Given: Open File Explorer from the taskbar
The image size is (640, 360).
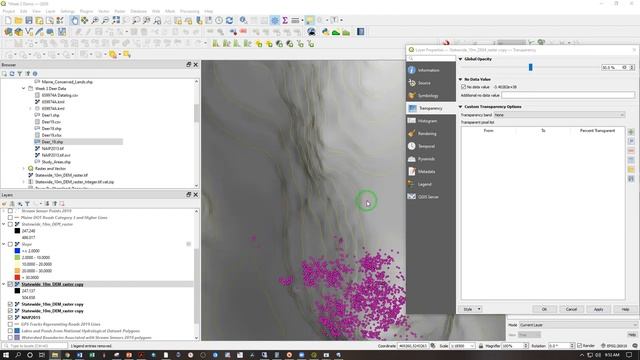Looking at the screenshot, I should tap(55, 355).
